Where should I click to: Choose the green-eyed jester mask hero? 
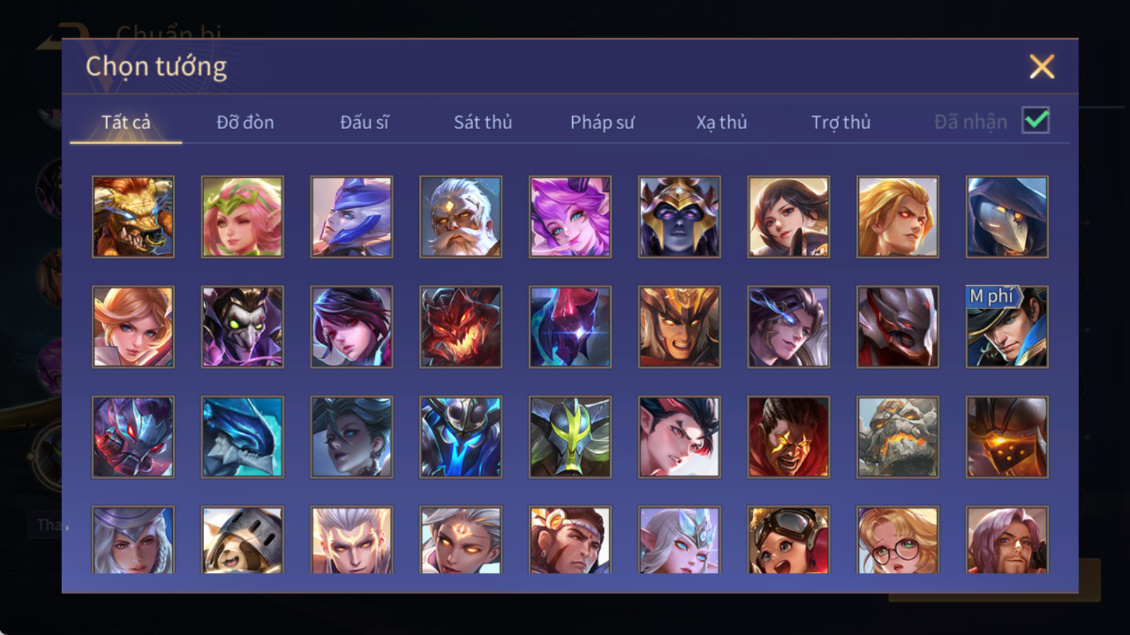[x=242, y=327]
